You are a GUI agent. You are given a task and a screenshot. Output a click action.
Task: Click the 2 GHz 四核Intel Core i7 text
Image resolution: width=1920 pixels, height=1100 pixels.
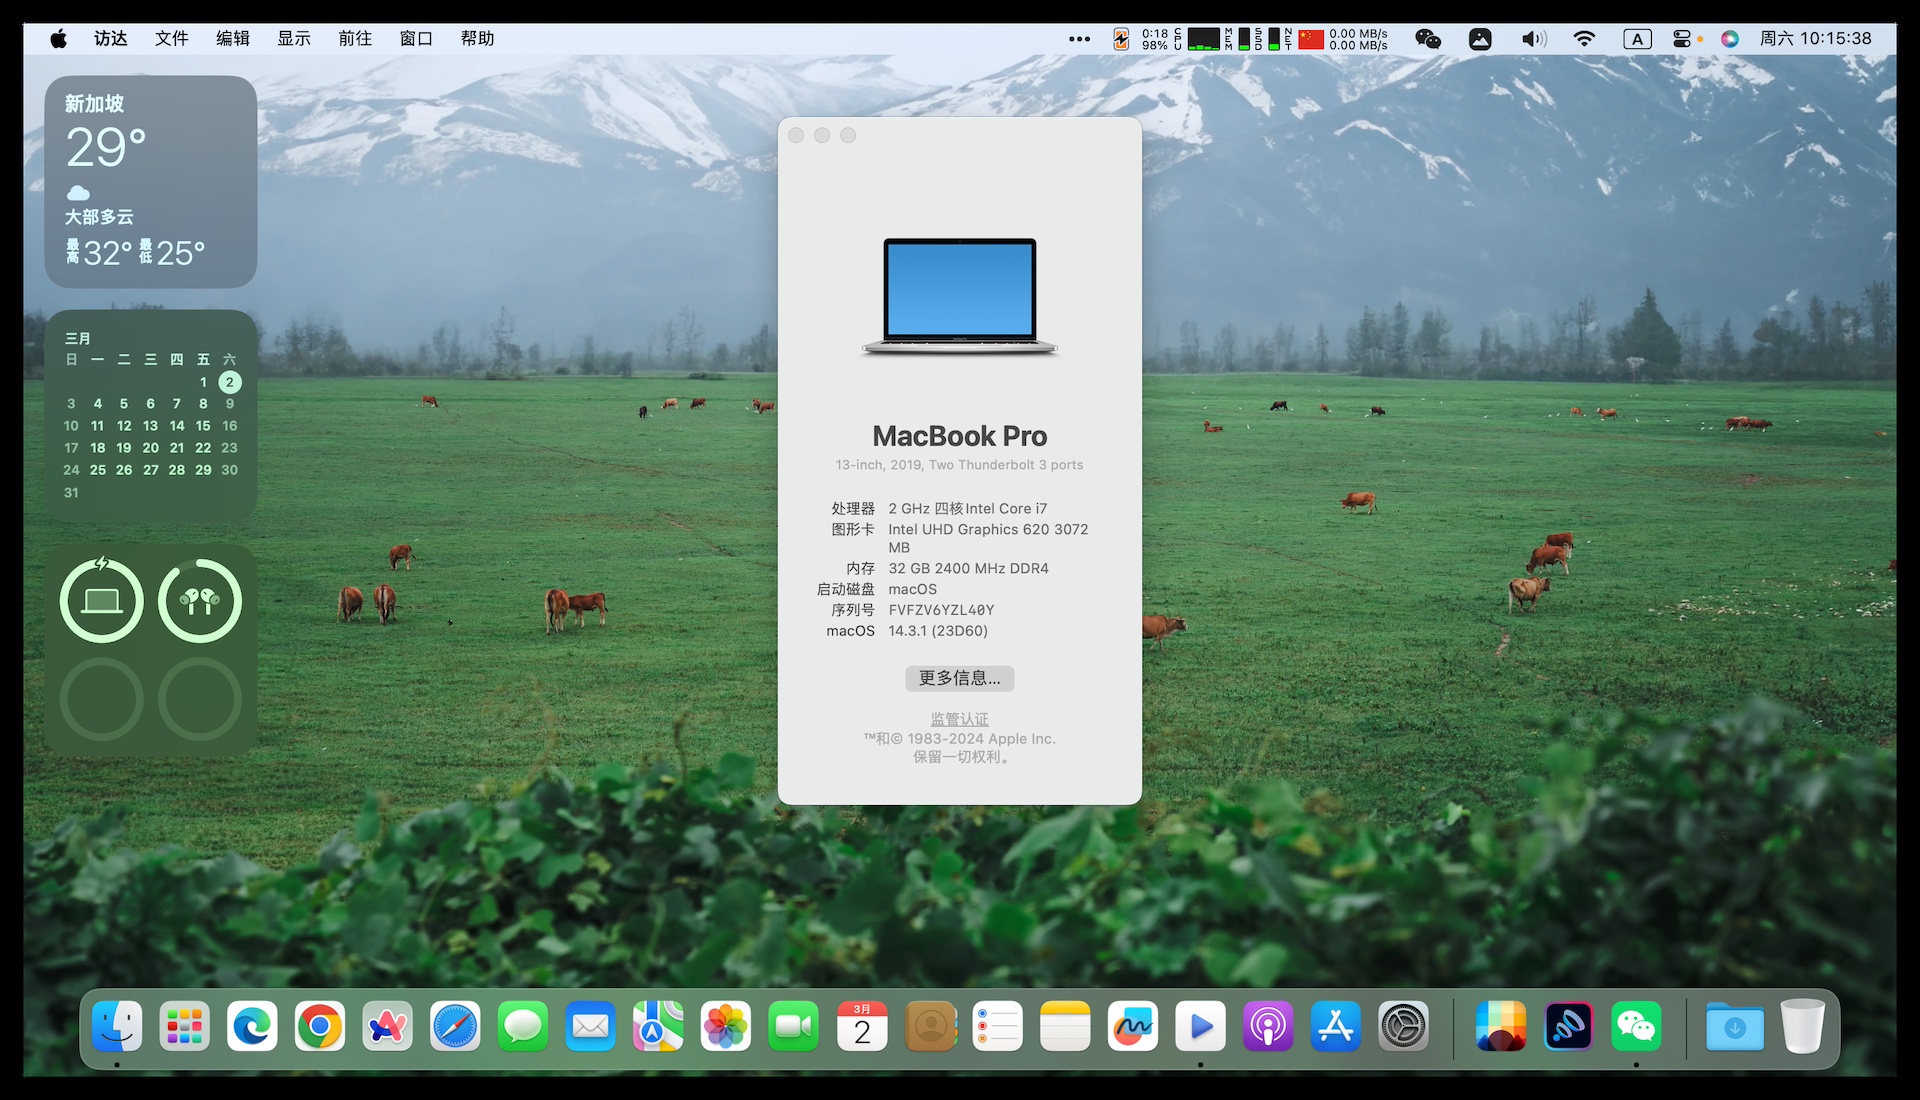(x=967, y=509)
